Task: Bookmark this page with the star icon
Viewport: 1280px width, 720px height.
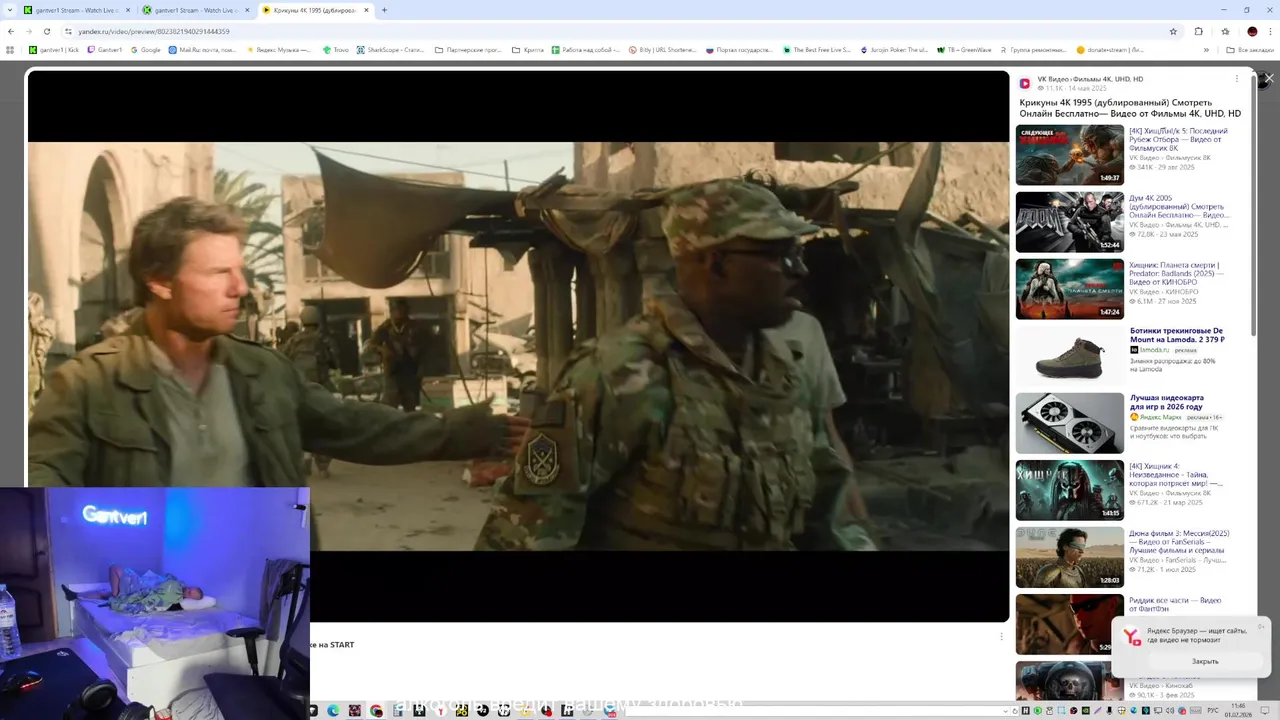Action: [1173, 31]
